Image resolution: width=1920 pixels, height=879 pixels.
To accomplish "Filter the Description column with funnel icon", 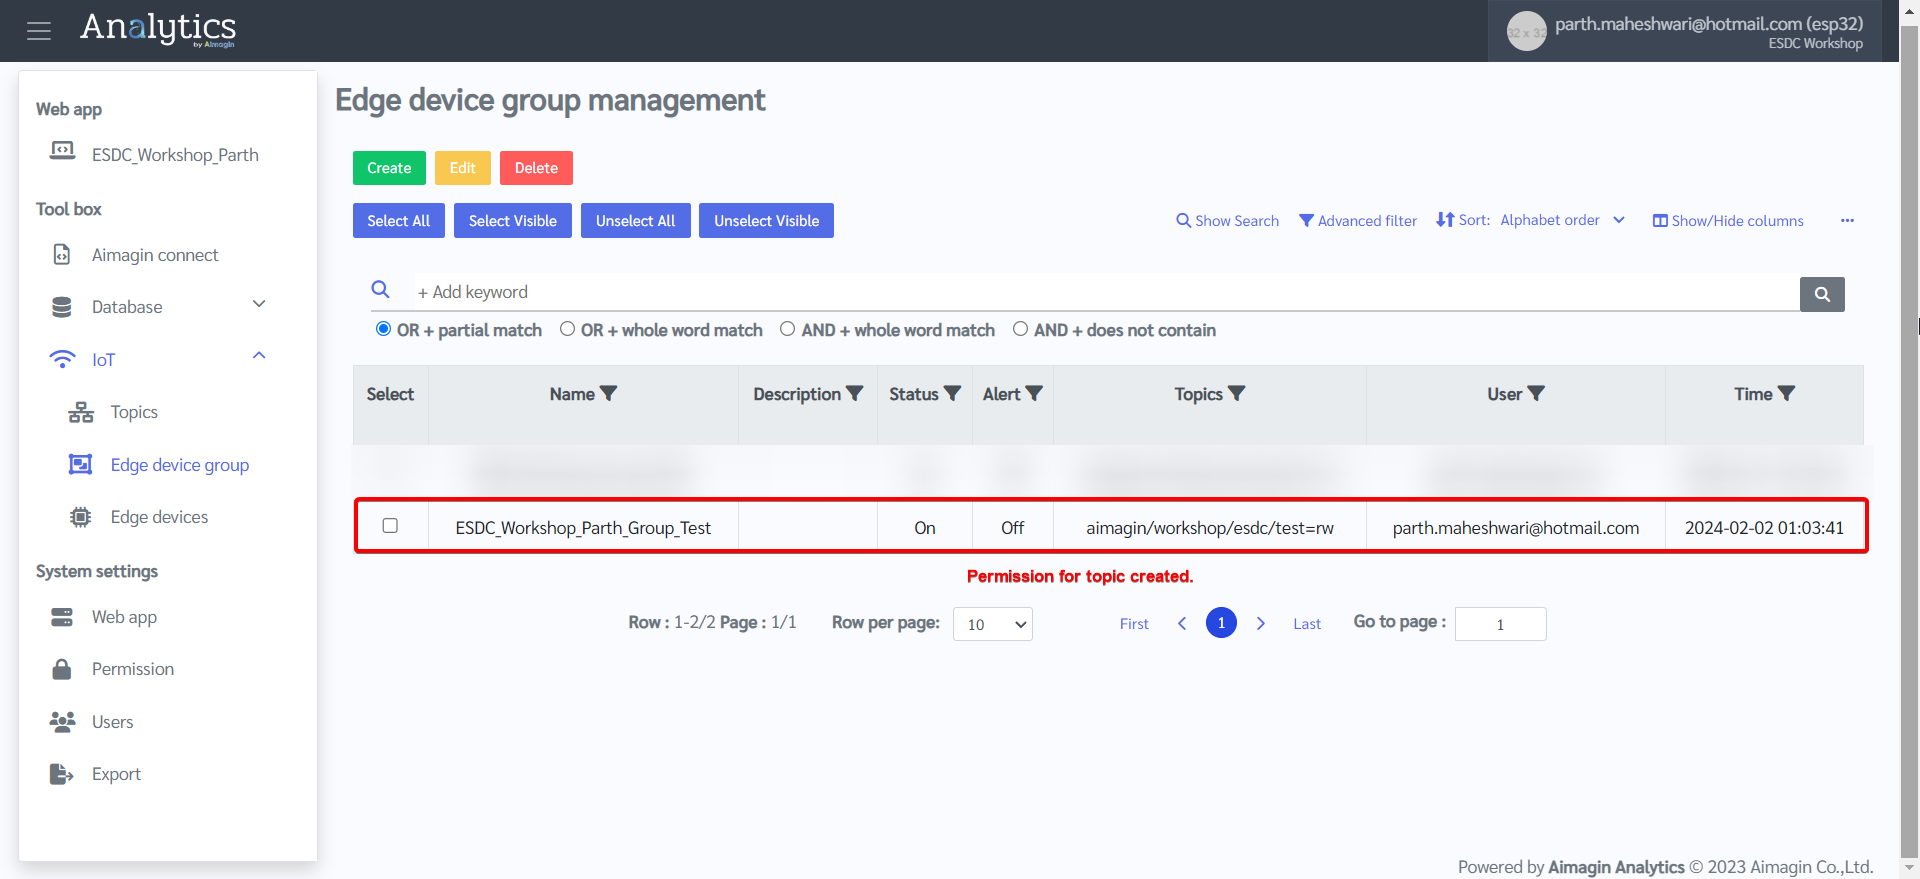I will [855, 394].
